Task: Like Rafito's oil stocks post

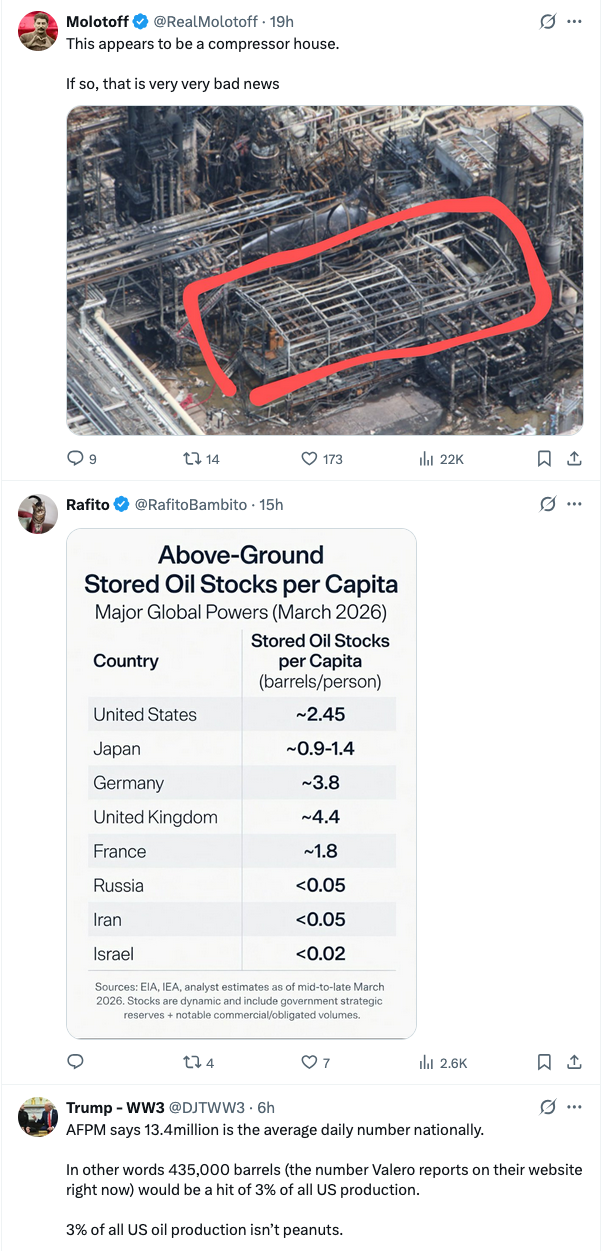Action: tap(309, 1062)
